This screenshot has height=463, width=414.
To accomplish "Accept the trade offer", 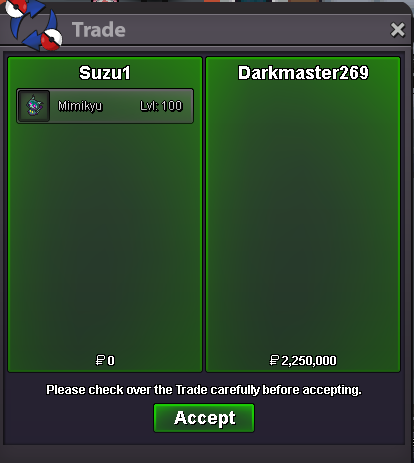I will (204, 418).
